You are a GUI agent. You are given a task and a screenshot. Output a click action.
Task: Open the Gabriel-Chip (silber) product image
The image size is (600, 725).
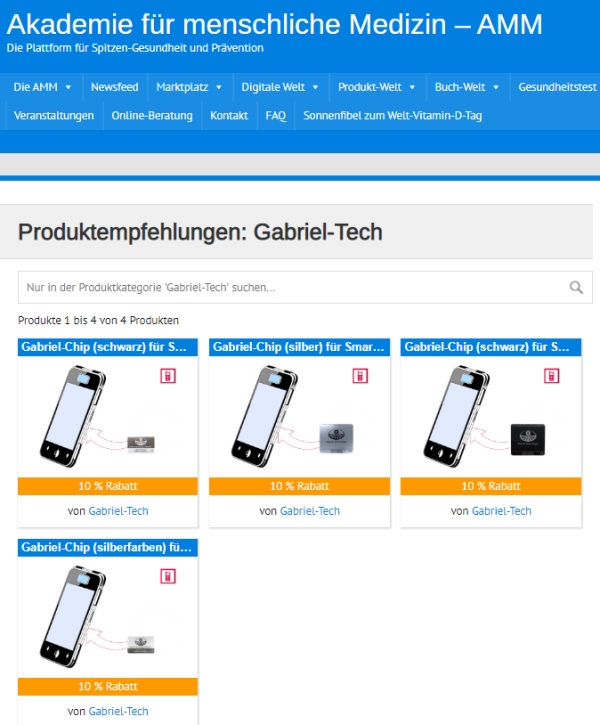click(x=300, y=417)
